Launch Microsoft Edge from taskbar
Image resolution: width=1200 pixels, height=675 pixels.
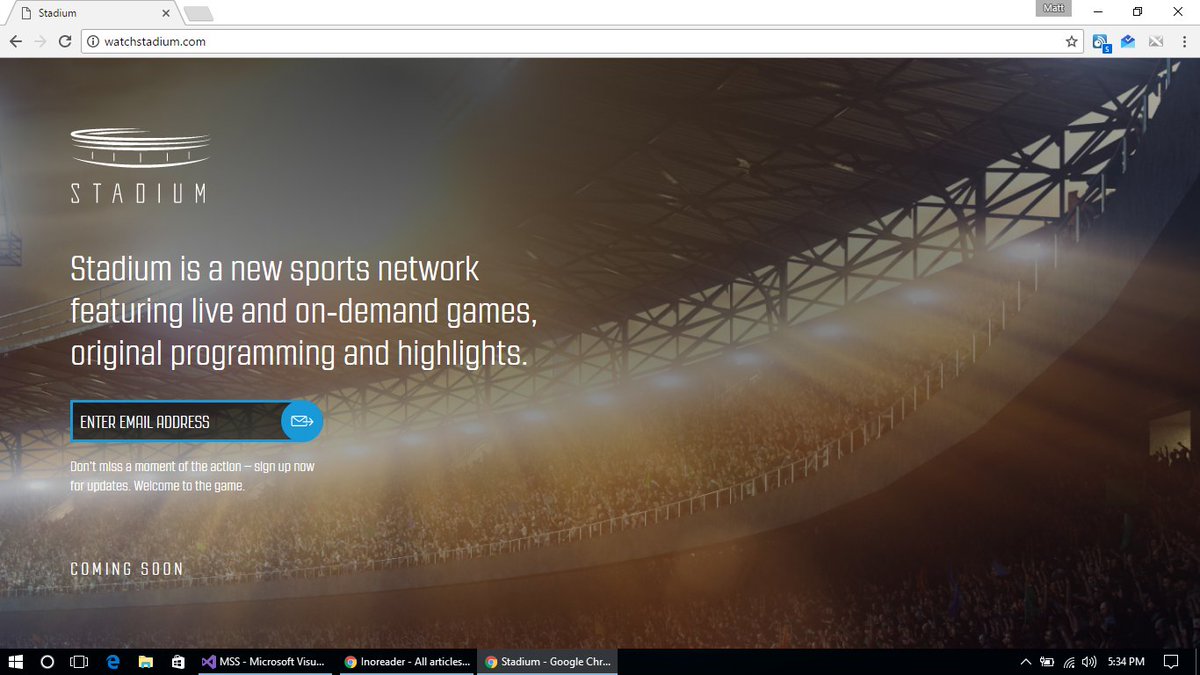coord(113,661)
